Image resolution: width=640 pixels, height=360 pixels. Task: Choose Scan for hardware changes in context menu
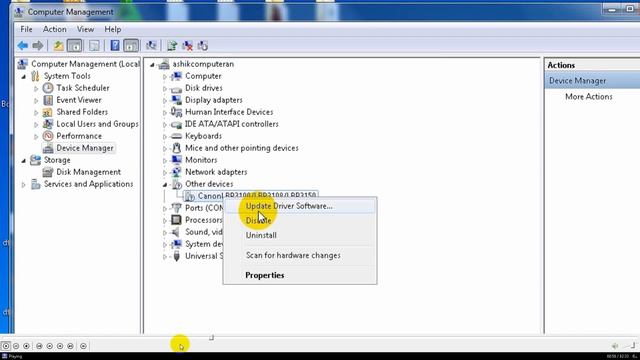(x=300, y=255)
